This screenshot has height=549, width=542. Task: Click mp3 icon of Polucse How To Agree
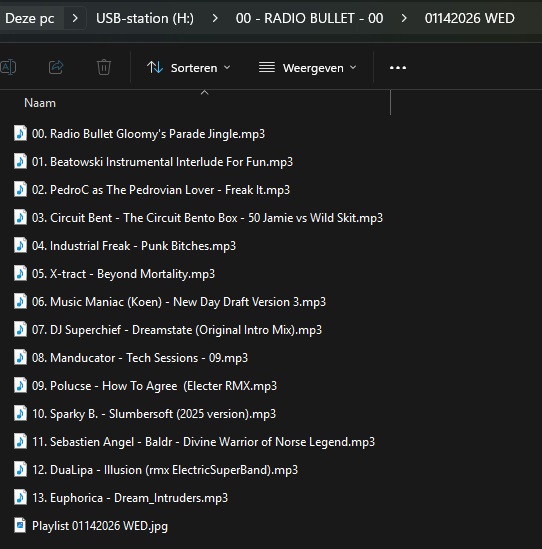20,385
